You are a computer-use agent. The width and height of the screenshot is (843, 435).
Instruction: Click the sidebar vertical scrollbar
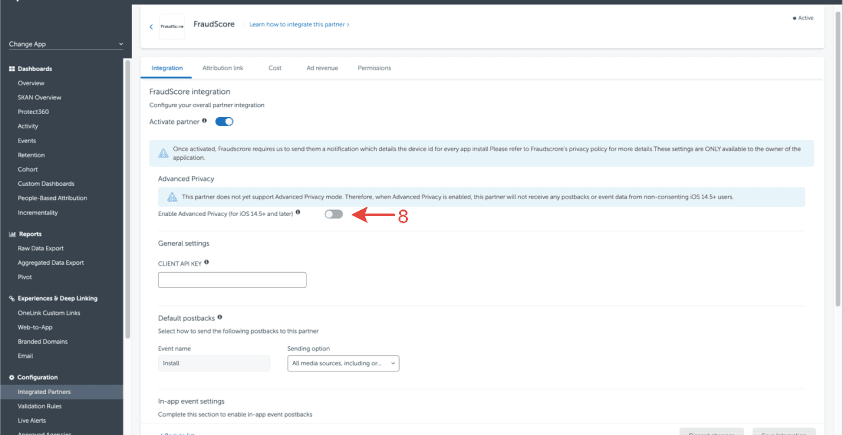click(x=127, y=199)
